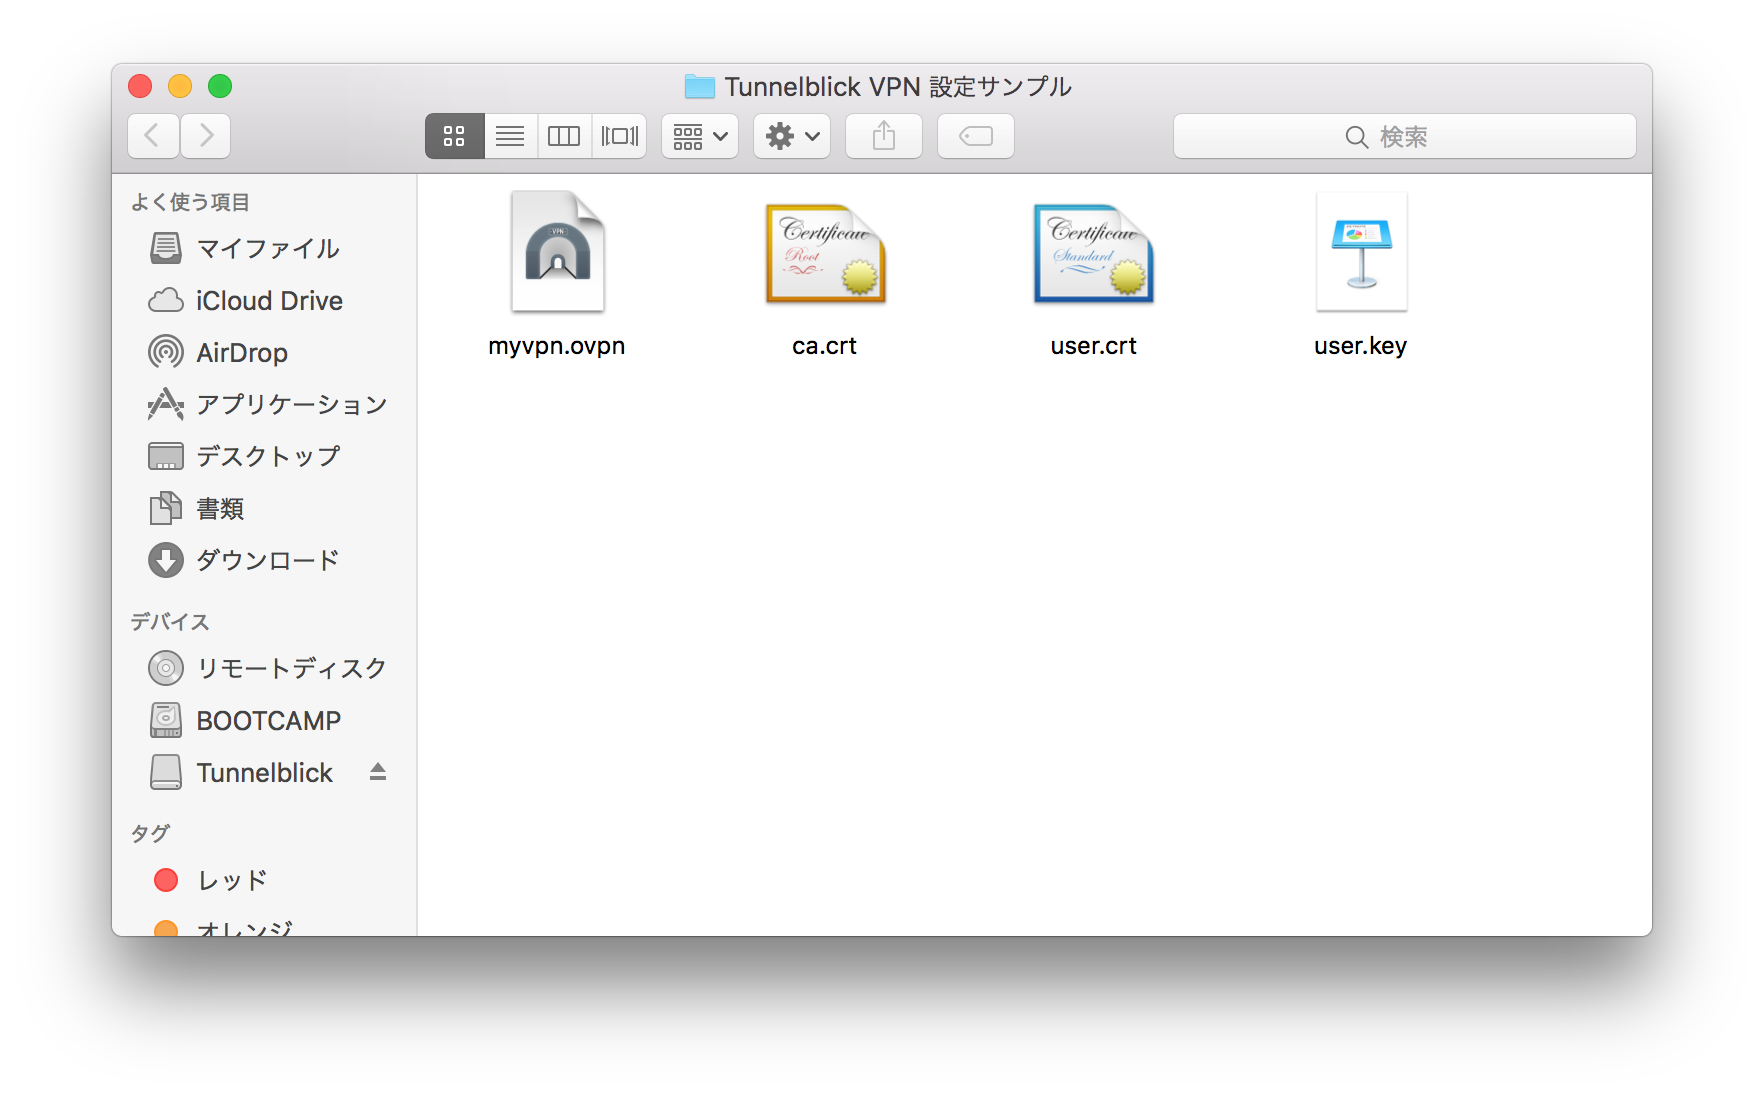Open デスクトップ in the sidebar

[x=264, y=456]
